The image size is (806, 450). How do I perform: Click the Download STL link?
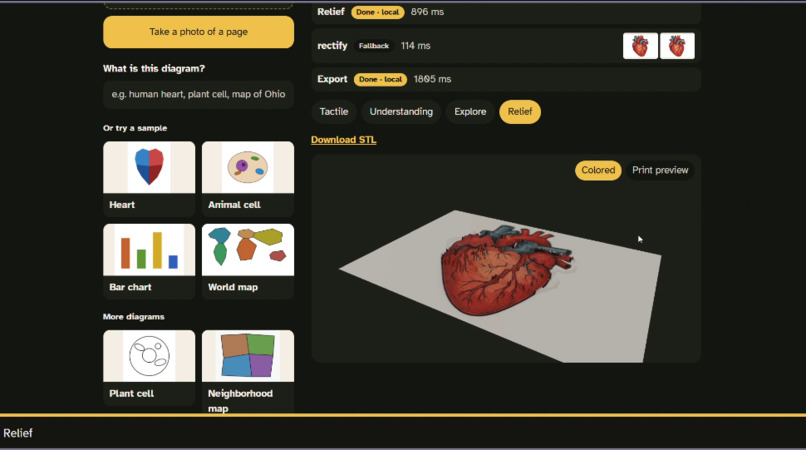pyautogui.click(x=343, y=140)
